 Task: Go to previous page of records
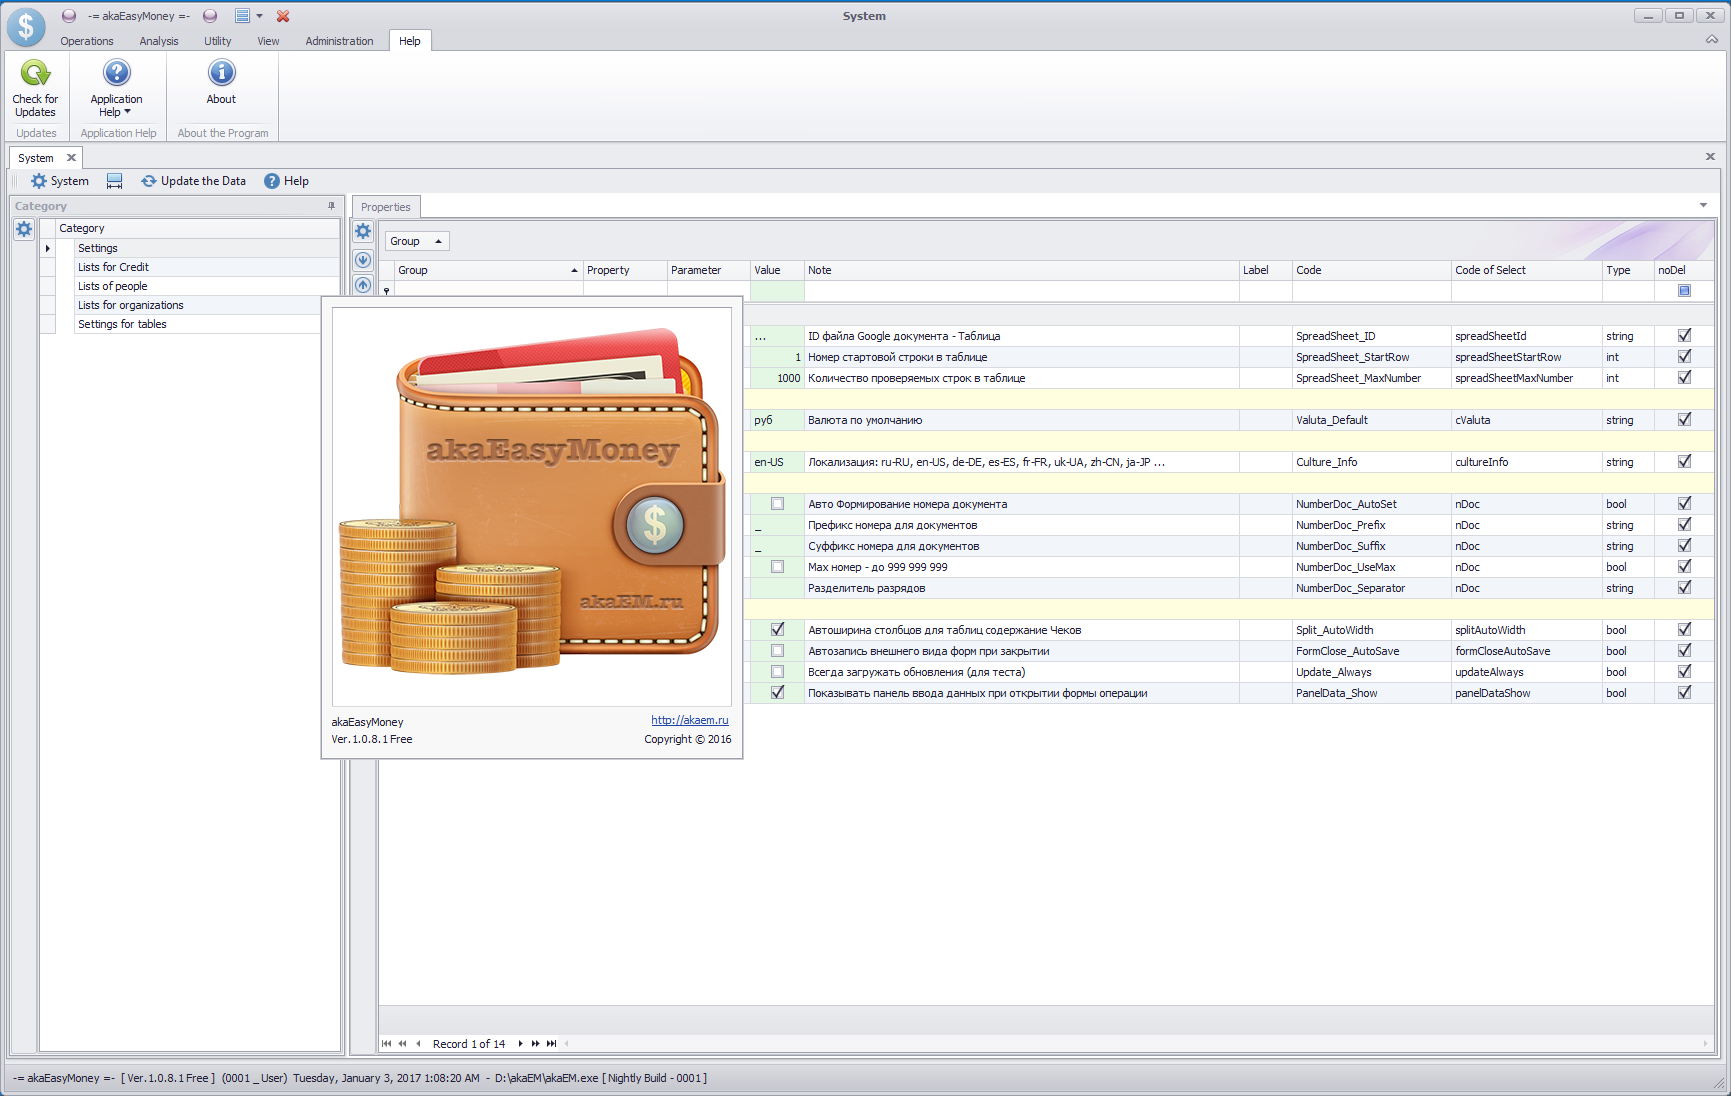[x=403, y=1044]
